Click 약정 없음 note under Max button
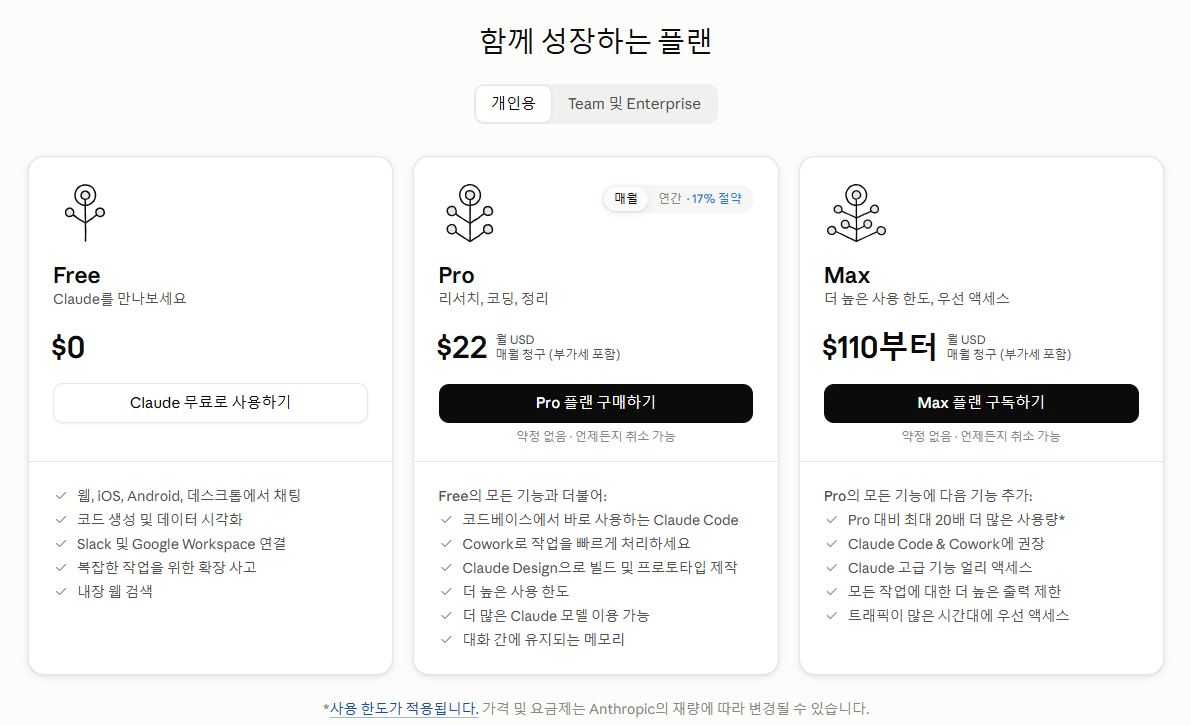This screenshot has width=1191, height=725. click(x=981, y=436)
